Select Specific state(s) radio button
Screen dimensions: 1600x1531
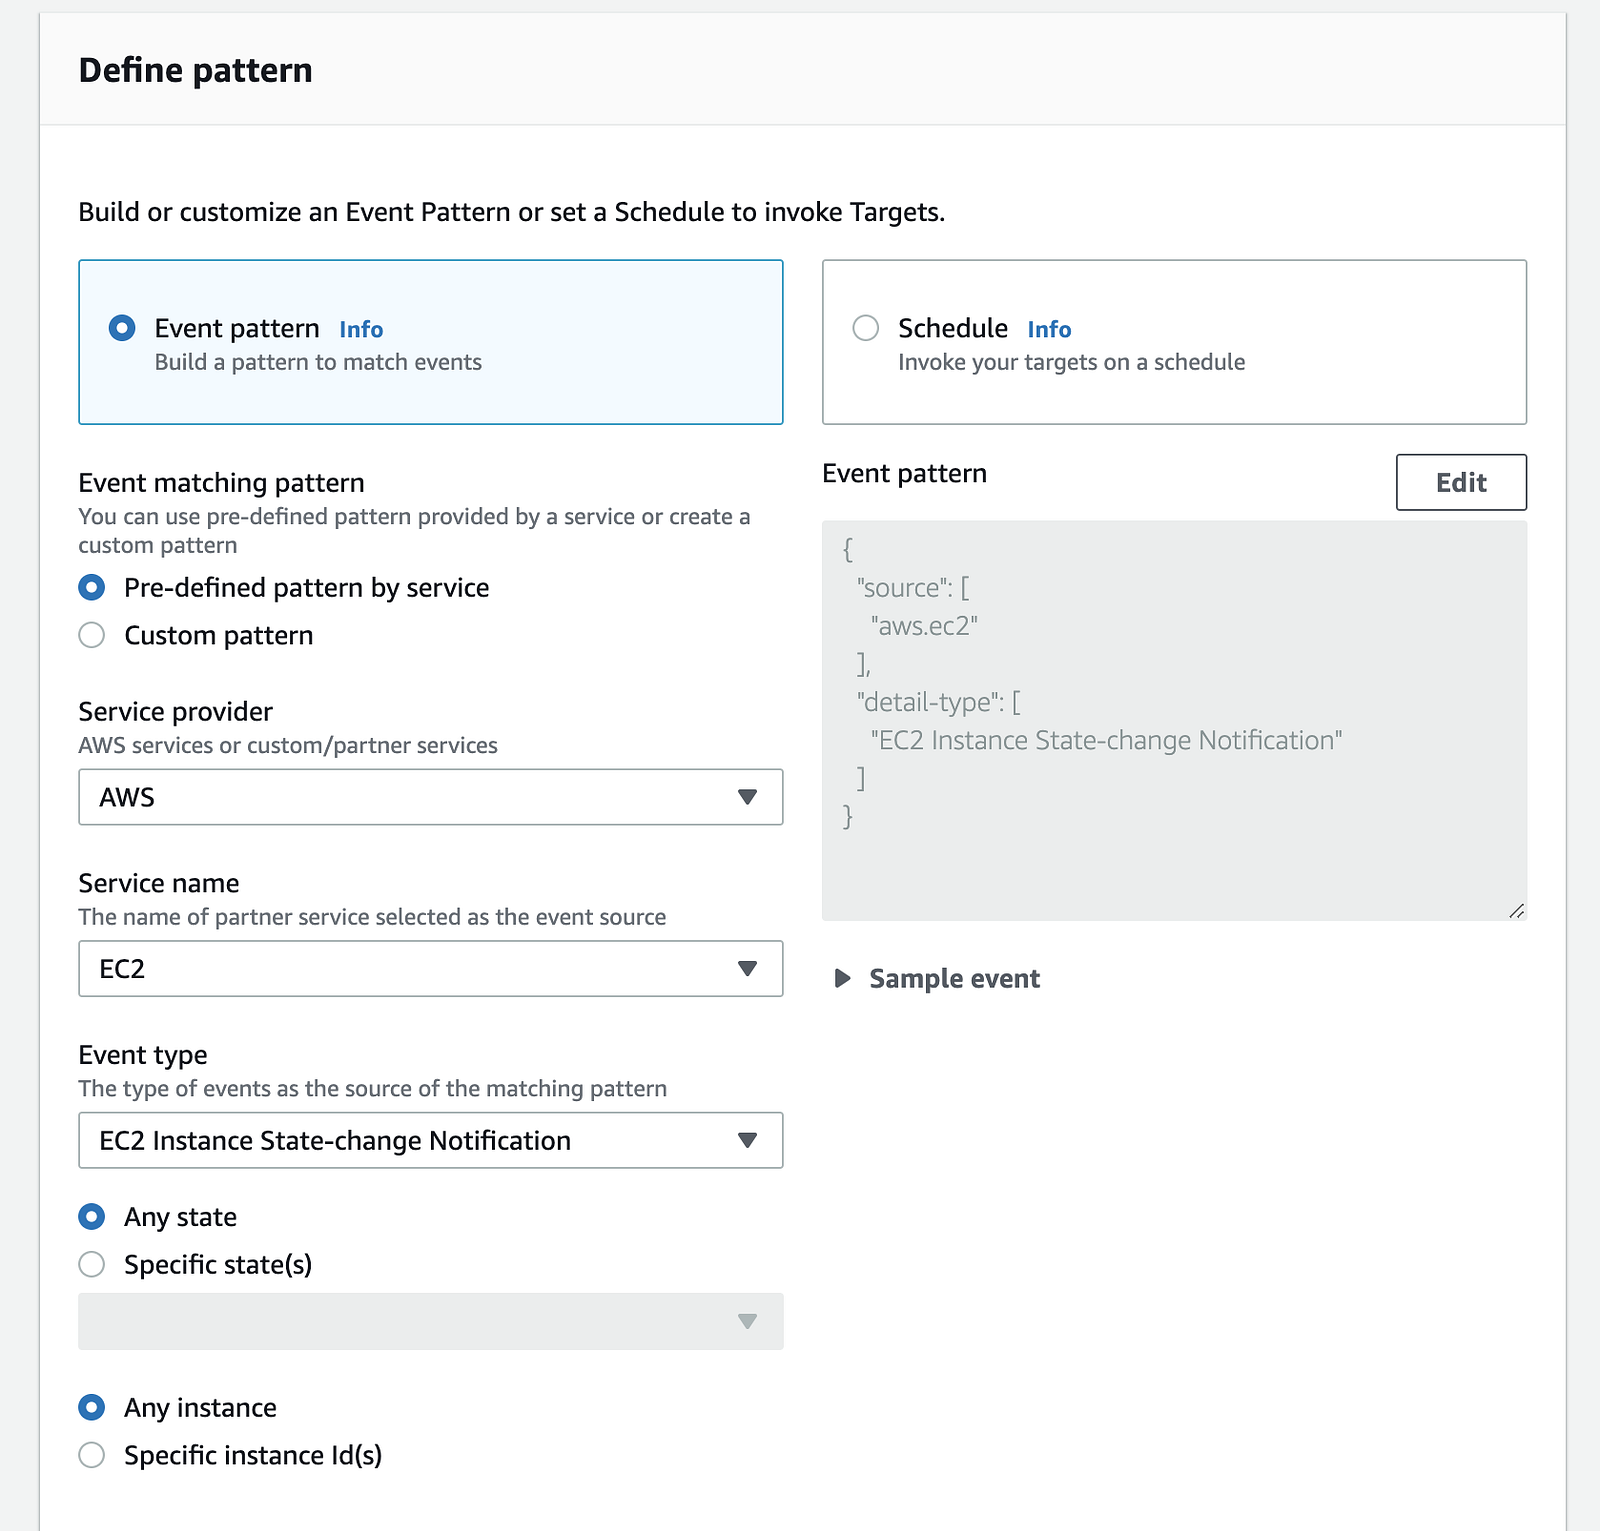[x=92, y=1265]
